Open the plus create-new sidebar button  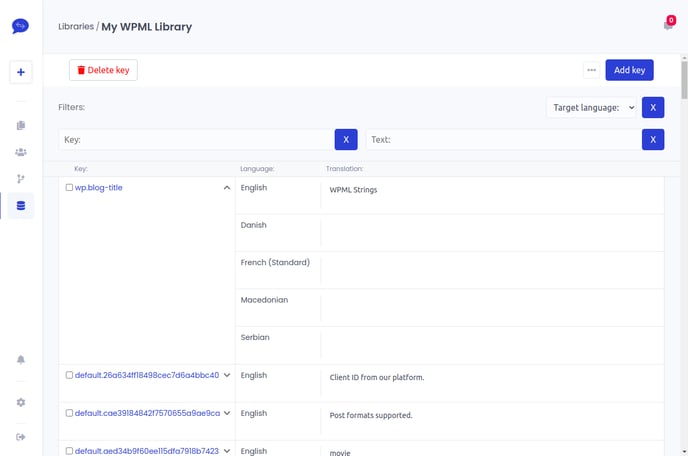[x=21, y=72]
